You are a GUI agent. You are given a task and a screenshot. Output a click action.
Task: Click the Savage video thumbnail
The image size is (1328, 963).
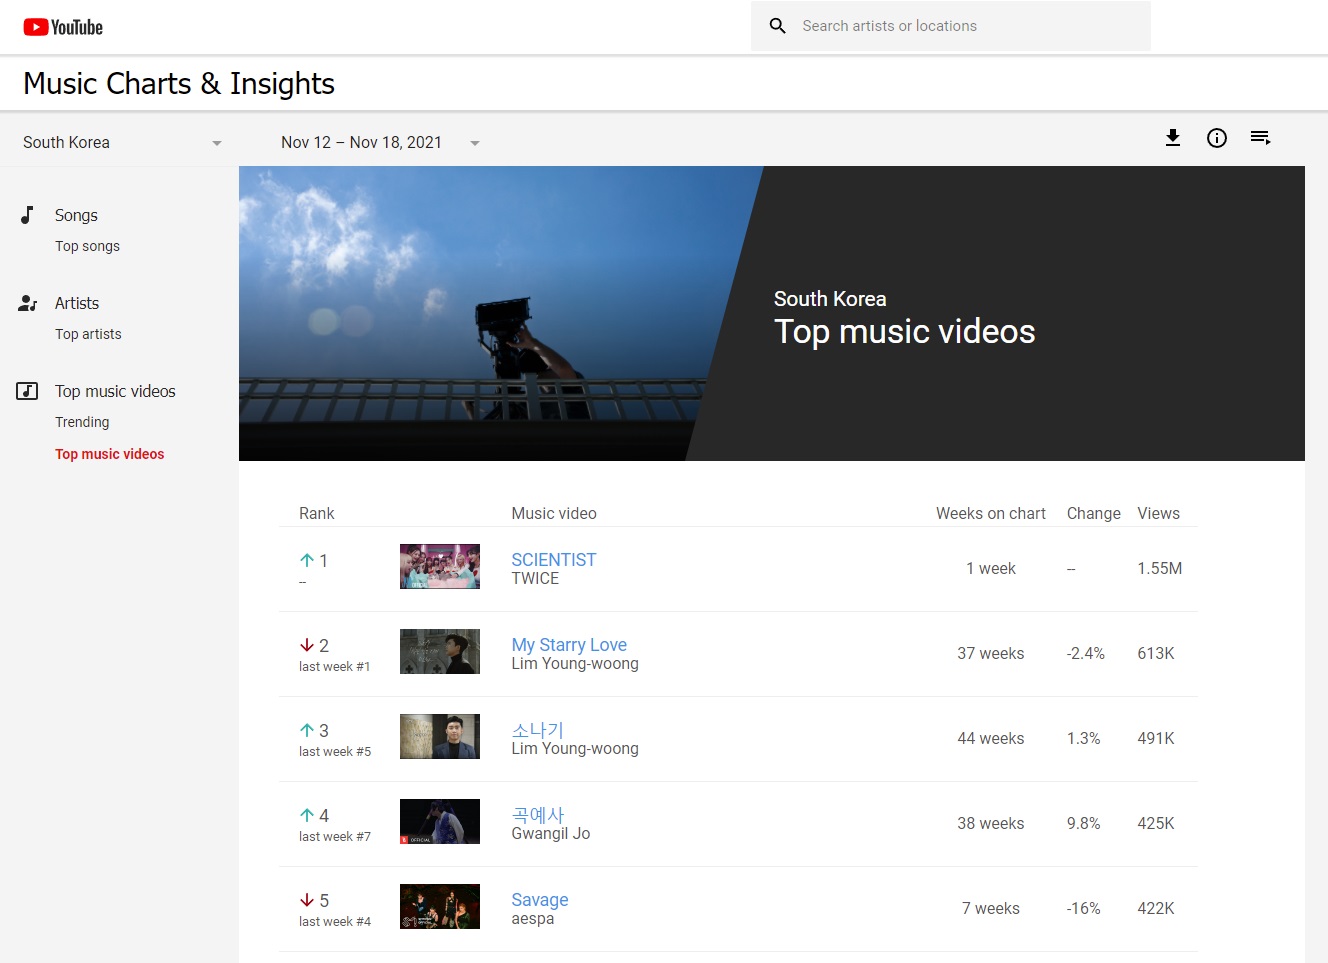point(440,906)
